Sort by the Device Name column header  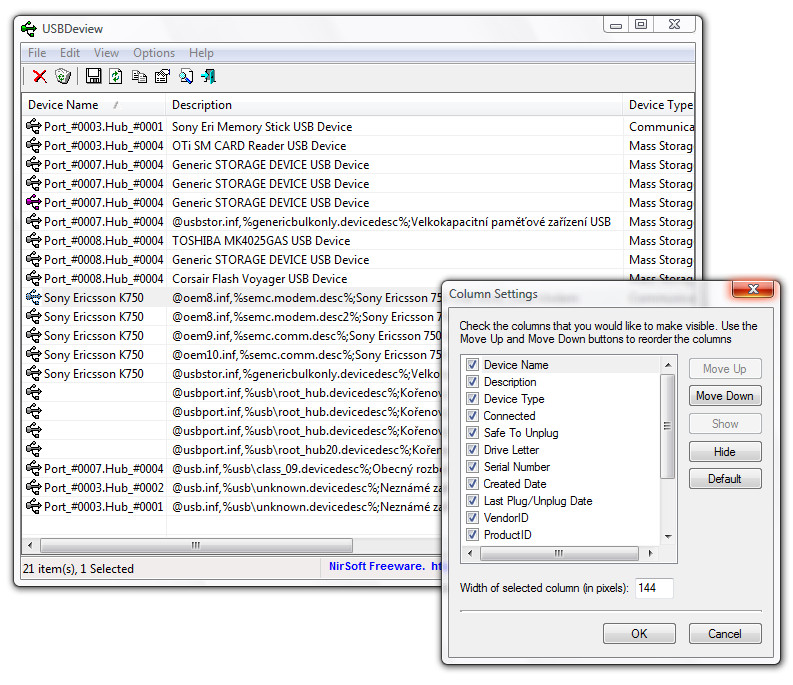94,105
